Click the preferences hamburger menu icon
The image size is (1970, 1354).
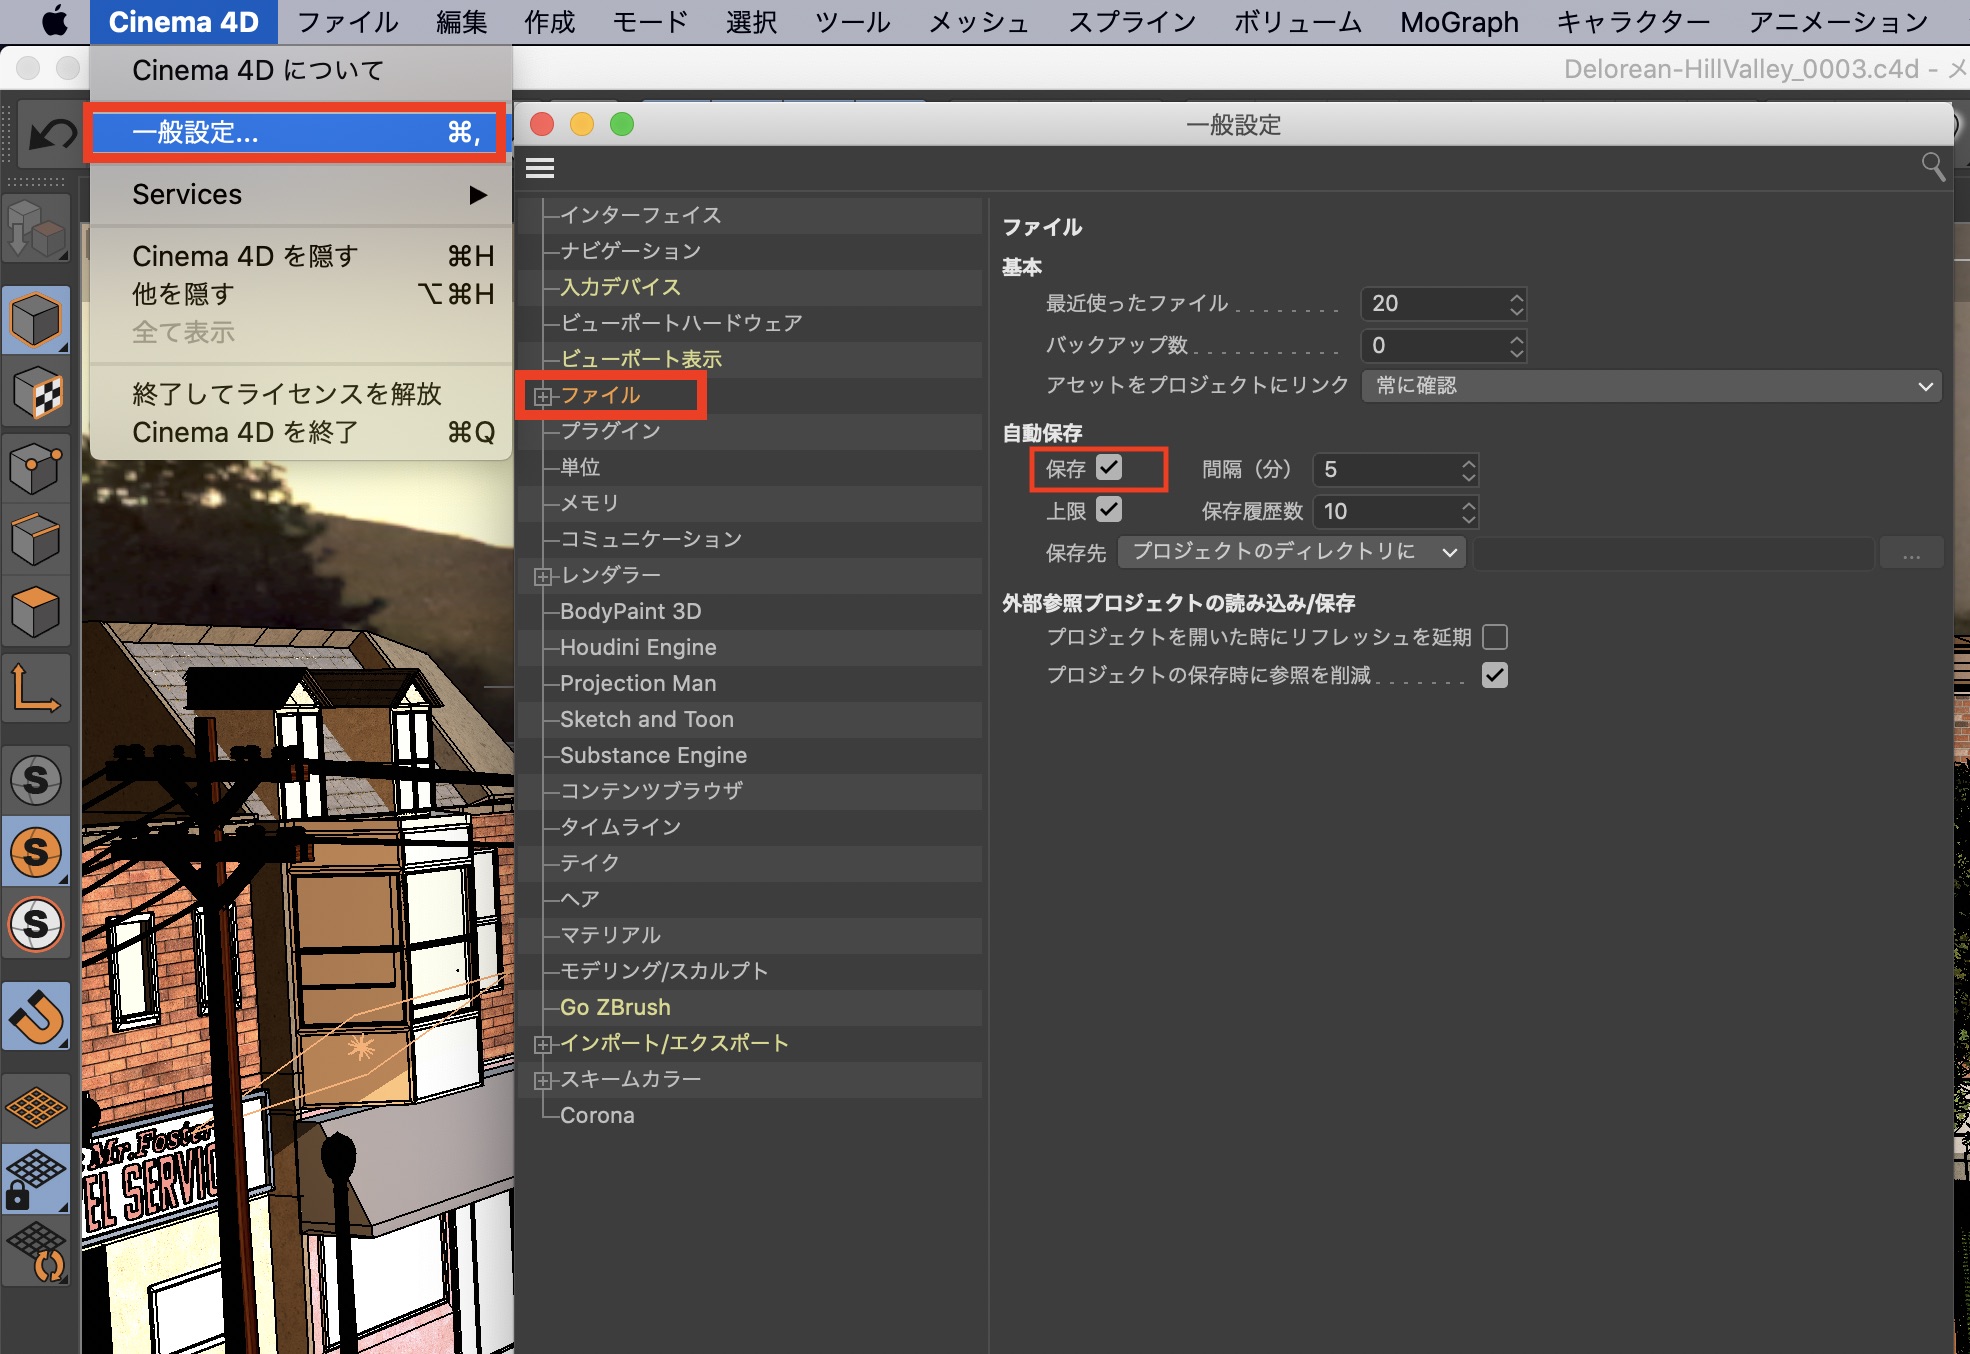540,168
